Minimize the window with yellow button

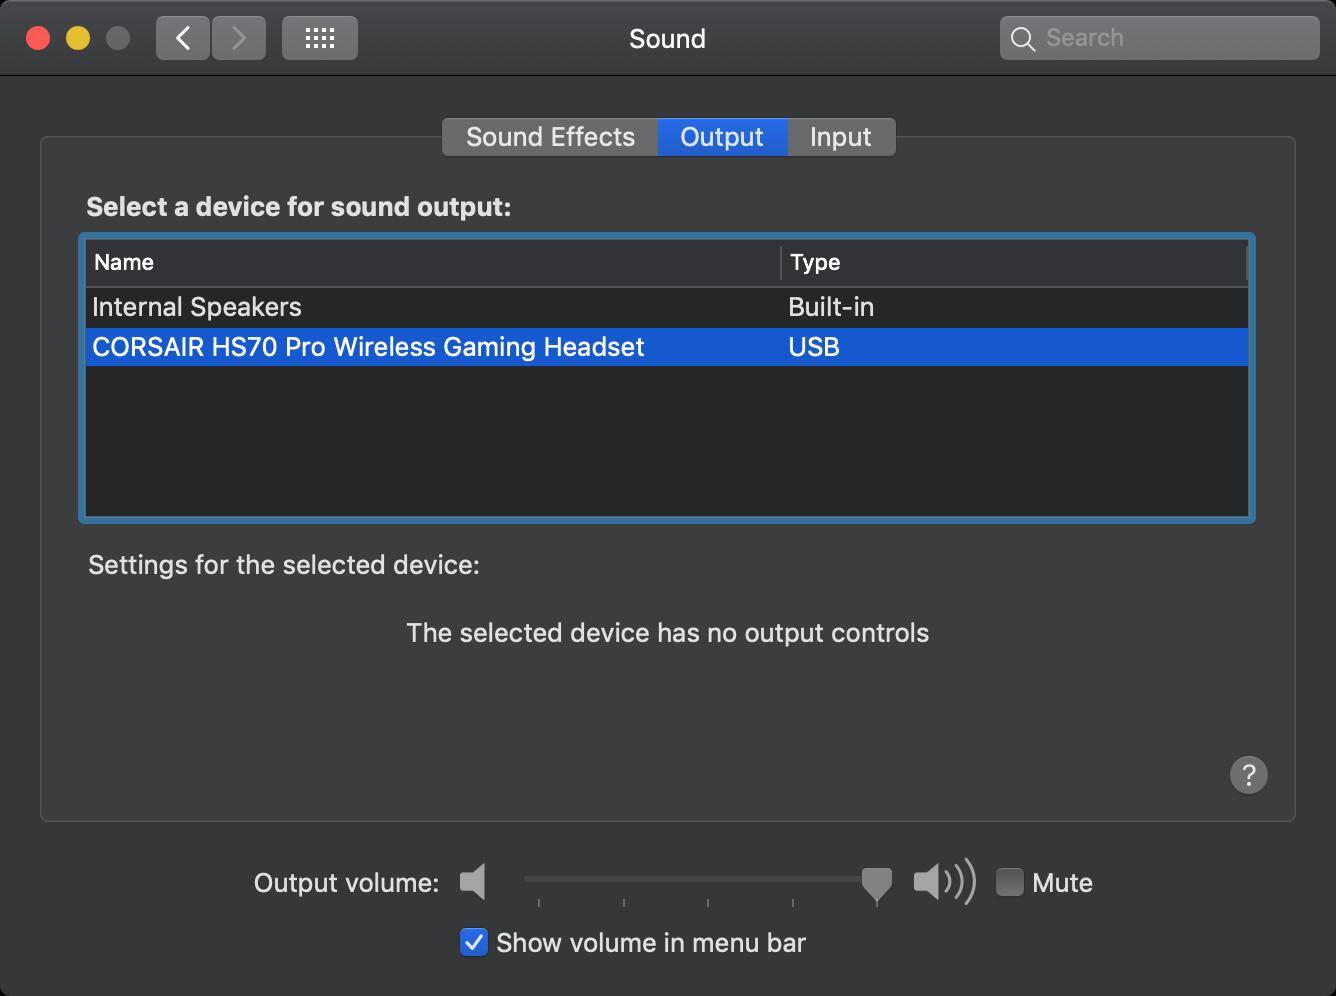coord(78,39)
